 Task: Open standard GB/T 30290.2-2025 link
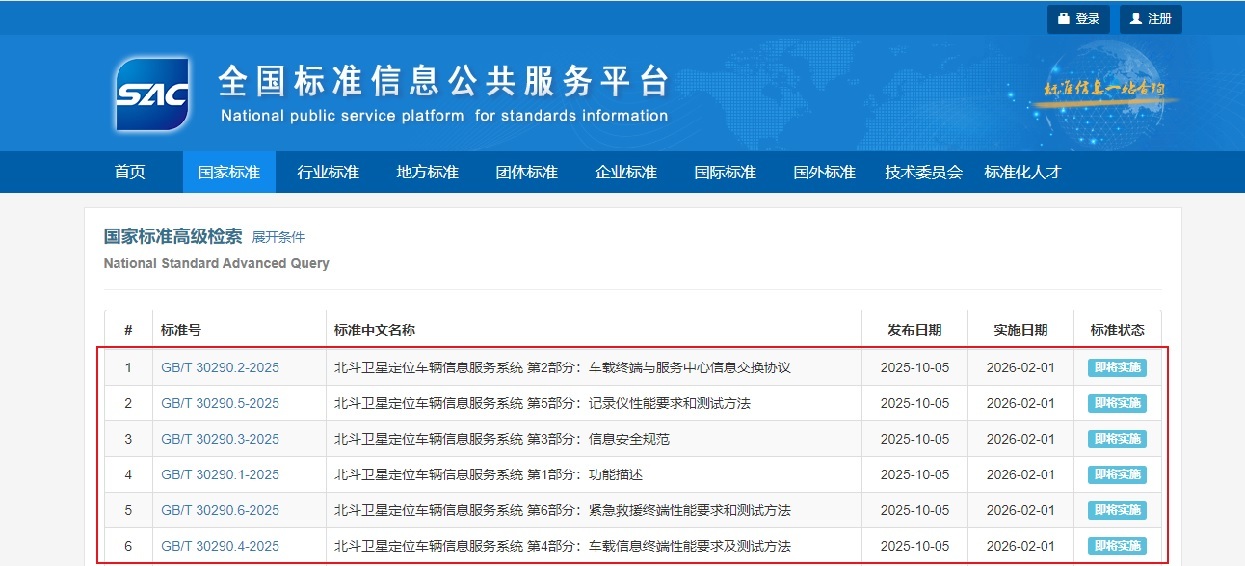click(x=219, y=368)
